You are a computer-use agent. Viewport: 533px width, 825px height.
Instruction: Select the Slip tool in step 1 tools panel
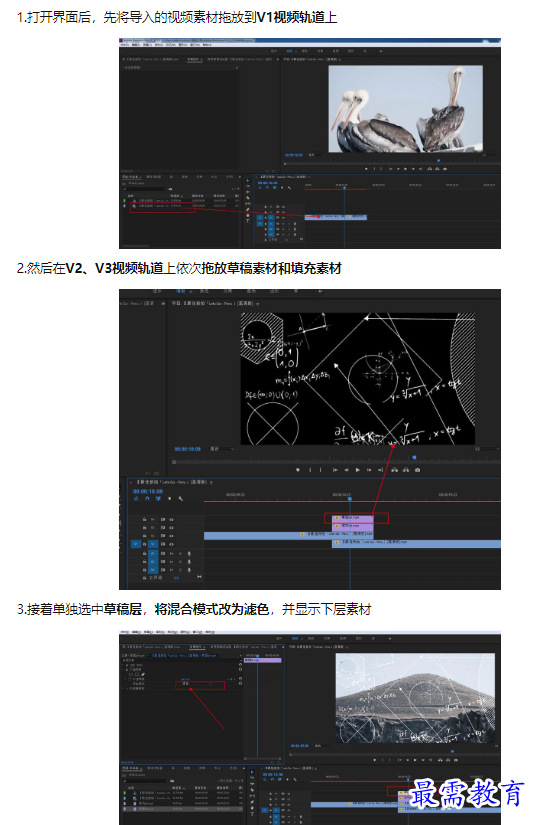(247, 203)
